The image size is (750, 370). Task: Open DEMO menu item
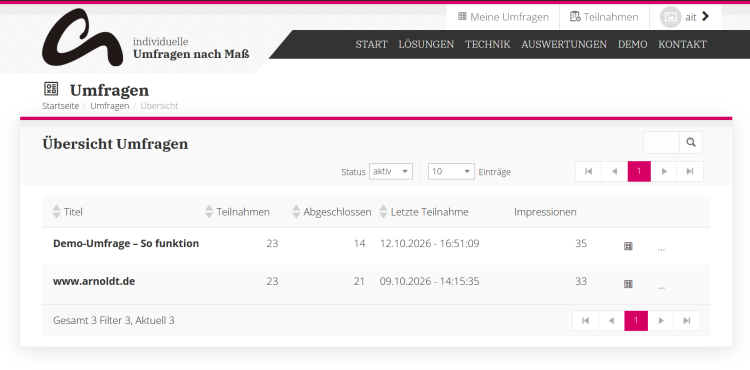pyautogui.click(x=632, y=44)
